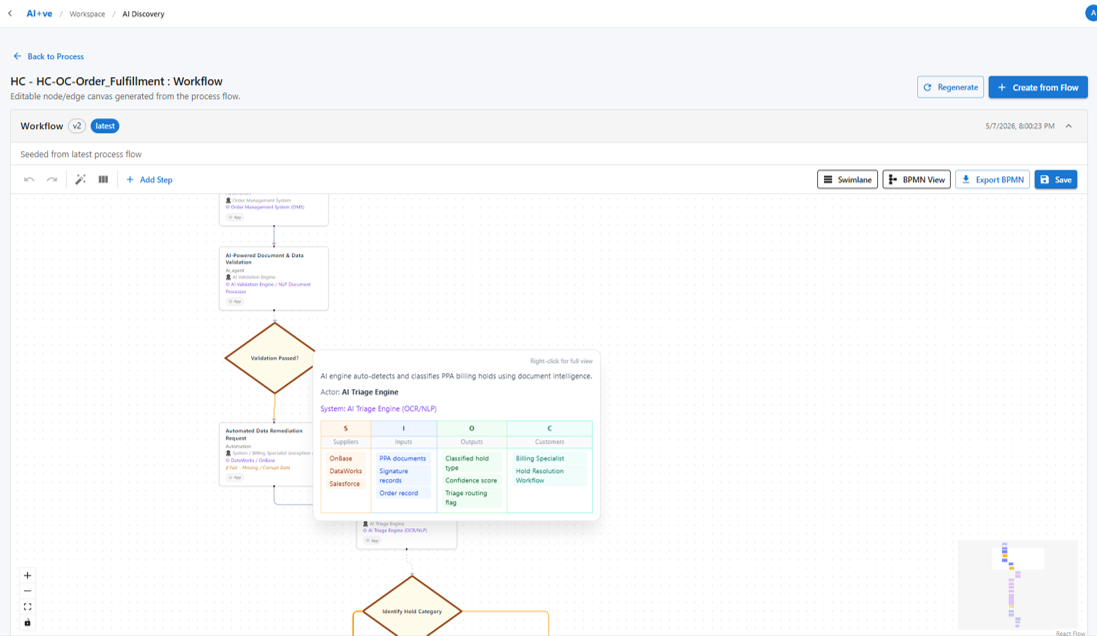Click the Hold Resolution Workflow customer chip

(x=550, y=476)
